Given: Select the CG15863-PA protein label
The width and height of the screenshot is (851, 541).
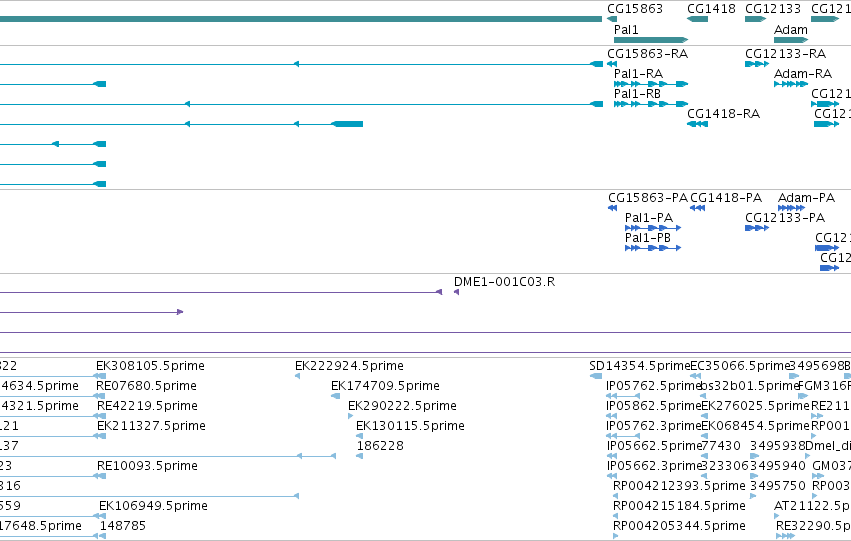Looking at the screenshot, I should pyautogui.click(x=648, y=198).
